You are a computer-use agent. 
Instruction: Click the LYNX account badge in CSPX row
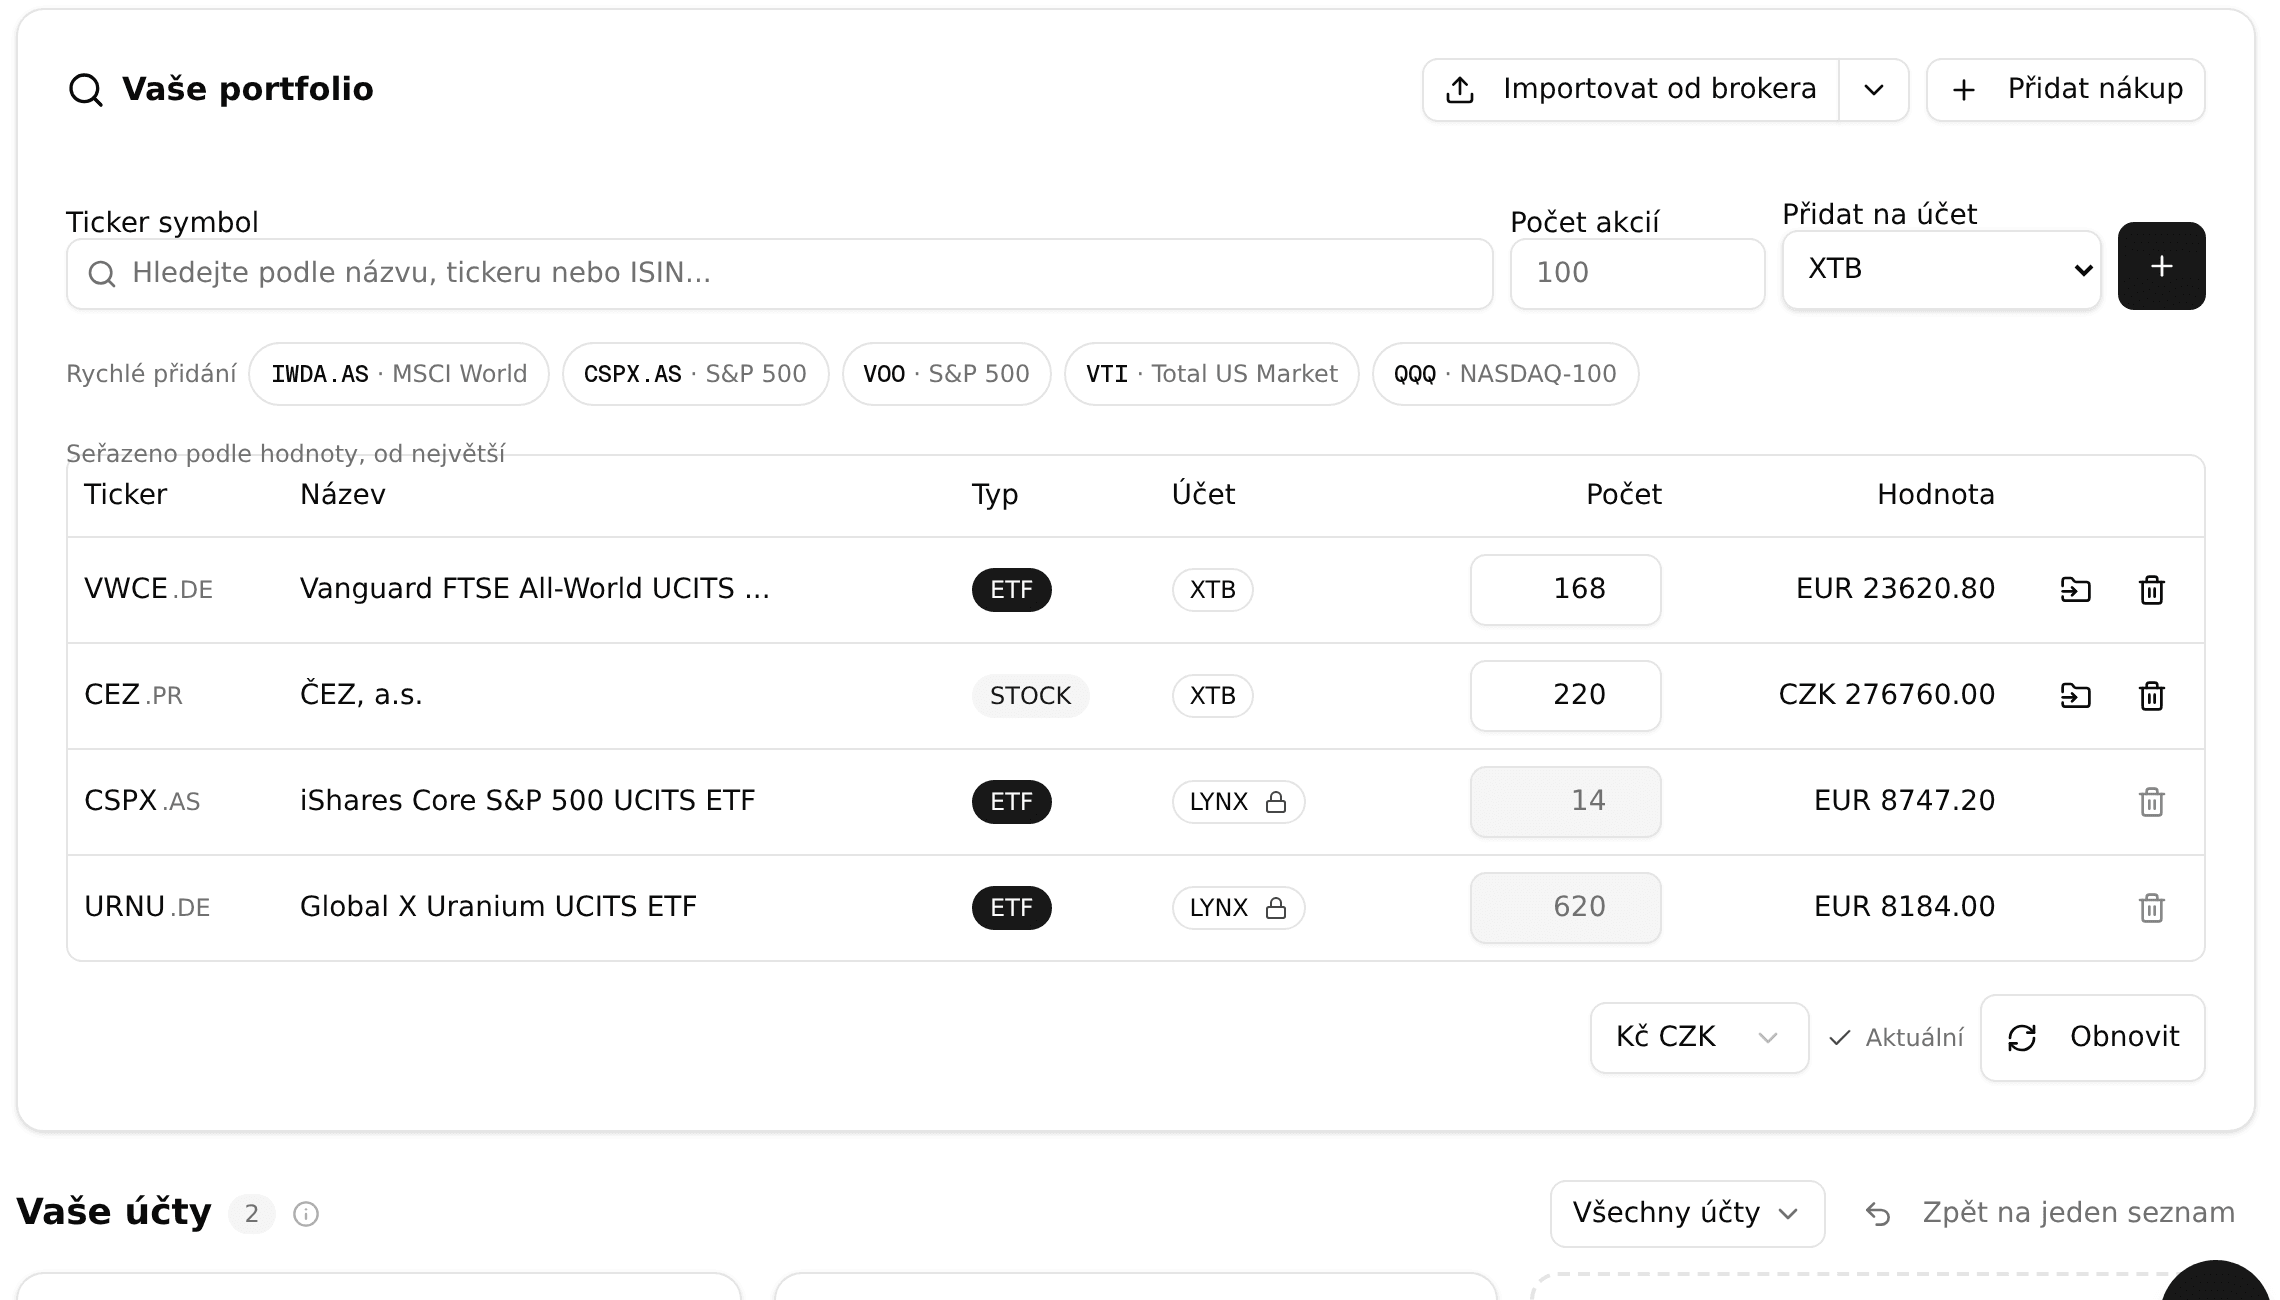pos(1239,802)
